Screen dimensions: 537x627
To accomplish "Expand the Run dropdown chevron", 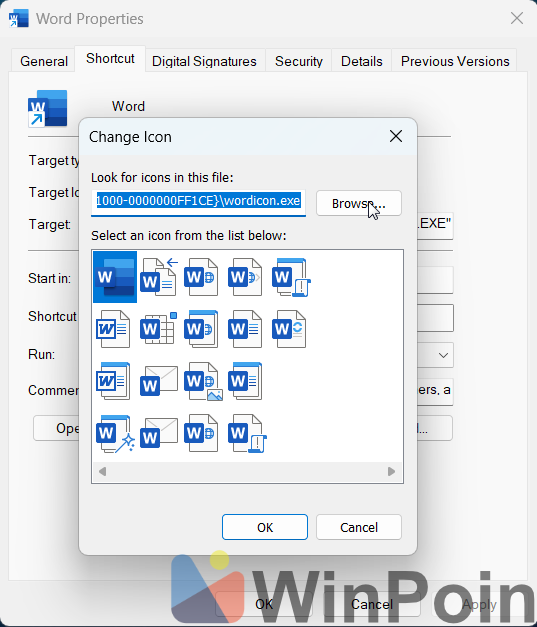I will pyautogui.click(x=443, y=355).
